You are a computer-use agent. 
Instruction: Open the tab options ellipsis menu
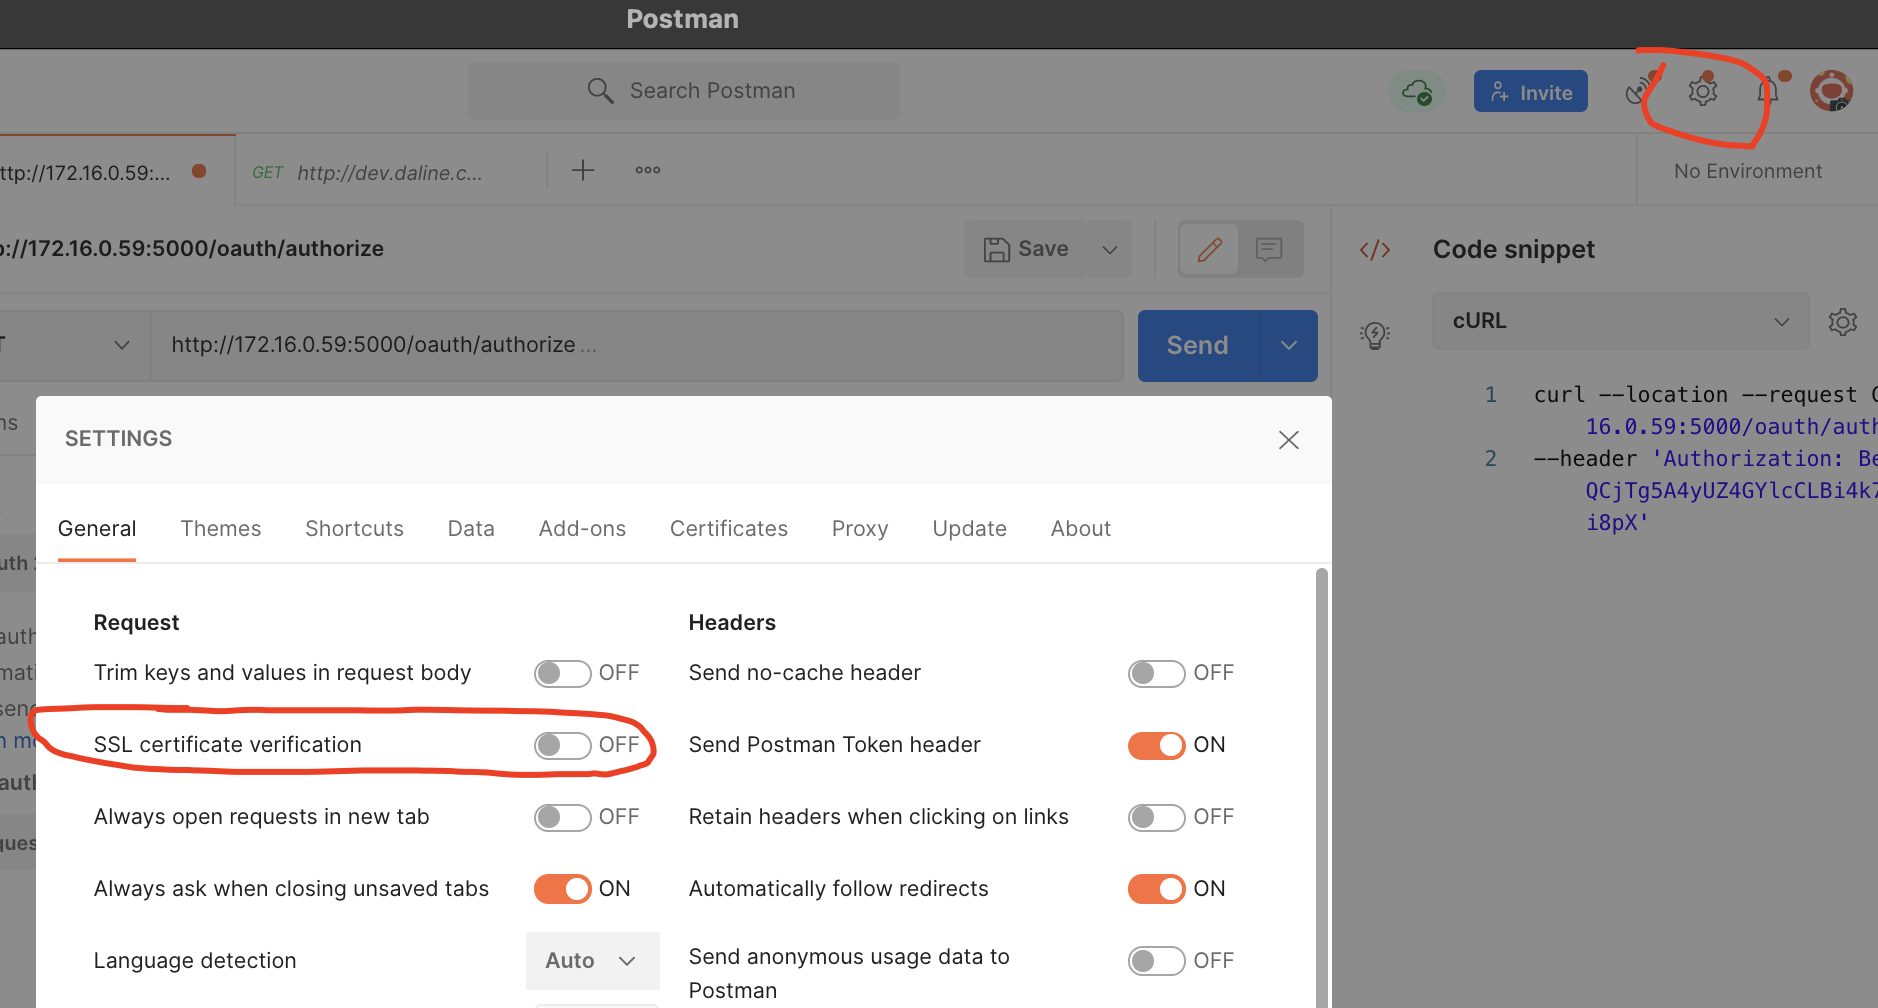tap(648, 170)
